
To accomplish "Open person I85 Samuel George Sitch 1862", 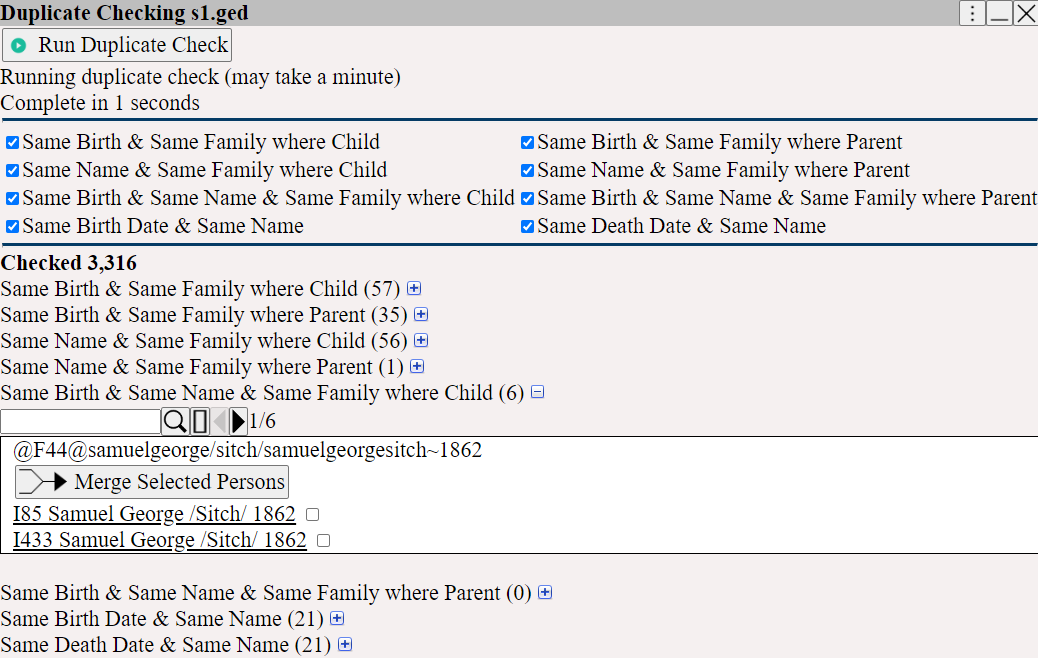I will coord(154,514).
